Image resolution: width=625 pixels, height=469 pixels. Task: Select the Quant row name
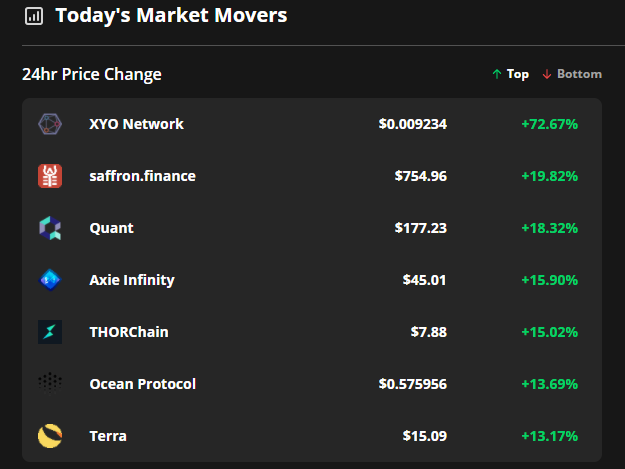(x=111, y=228)
